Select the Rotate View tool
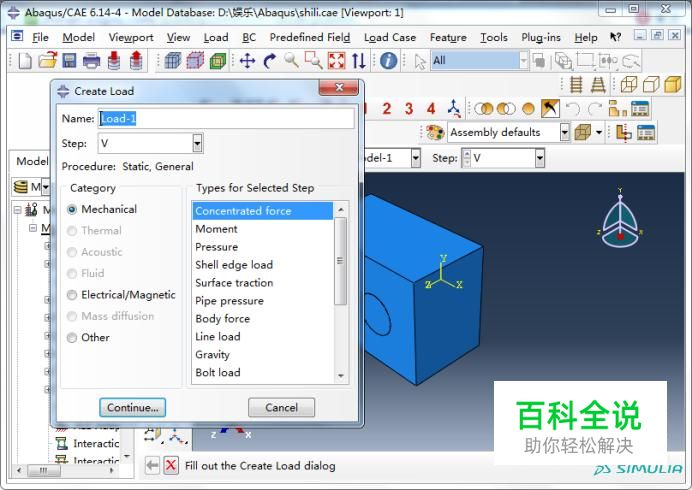This screenshot has height=490, width=692. pos(270,60)
